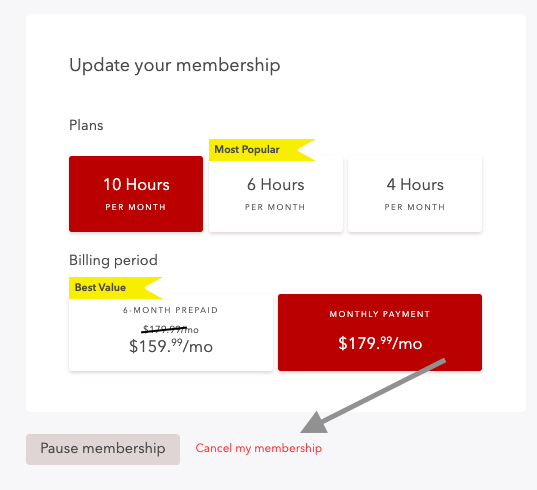Click the Update your membership heading

point(175,65)
